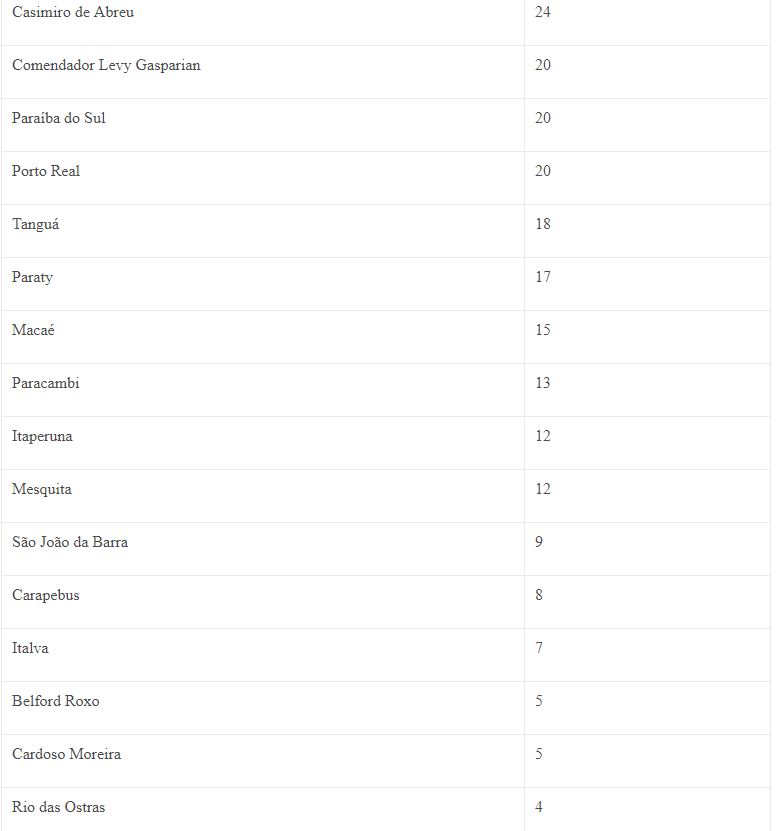Select the value 9 for São João da Barra
The height and width of the screenshot is (831, 780).
coord(539,542)
